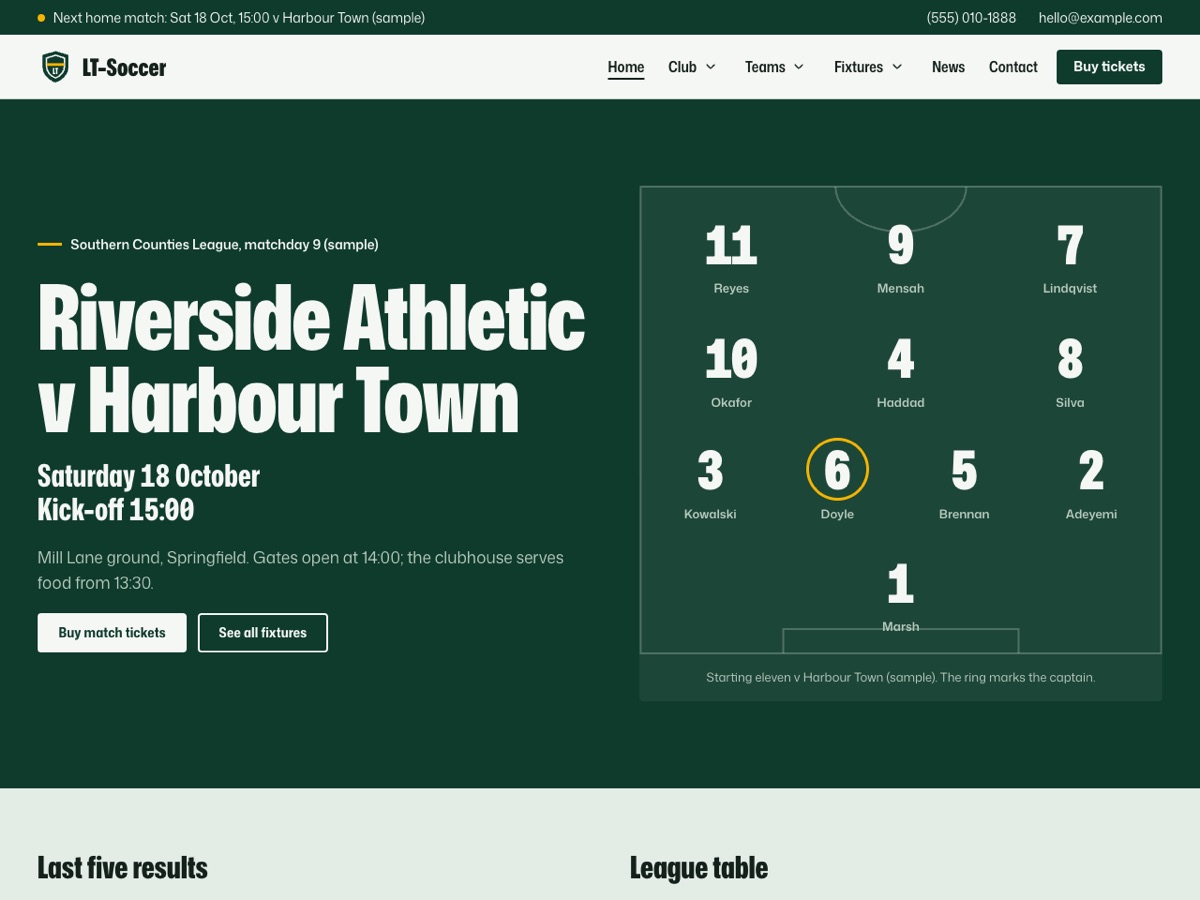Viewport: 1200px width, 900px height.
Task: Click the League table heading
Action: pyautogui.click(x=699, y=867)
